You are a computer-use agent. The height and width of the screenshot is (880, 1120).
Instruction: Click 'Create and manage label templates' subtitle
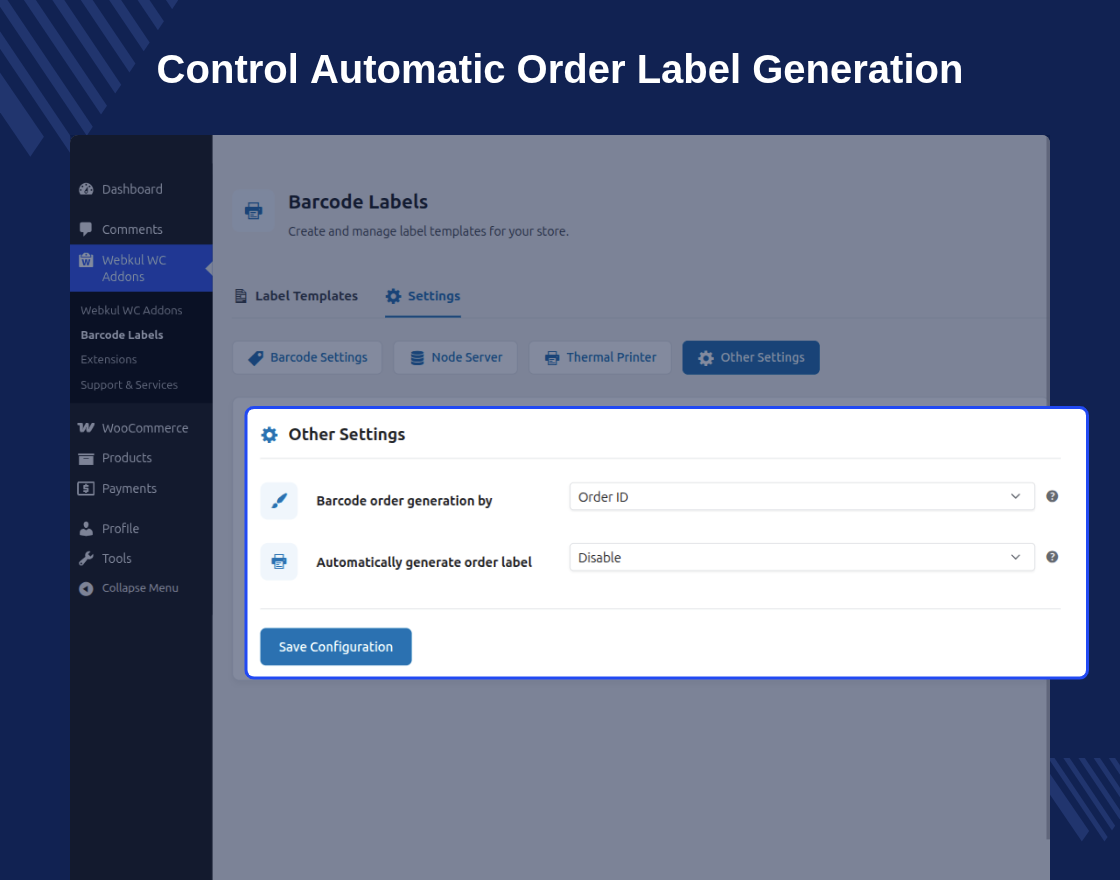(429, 231)
